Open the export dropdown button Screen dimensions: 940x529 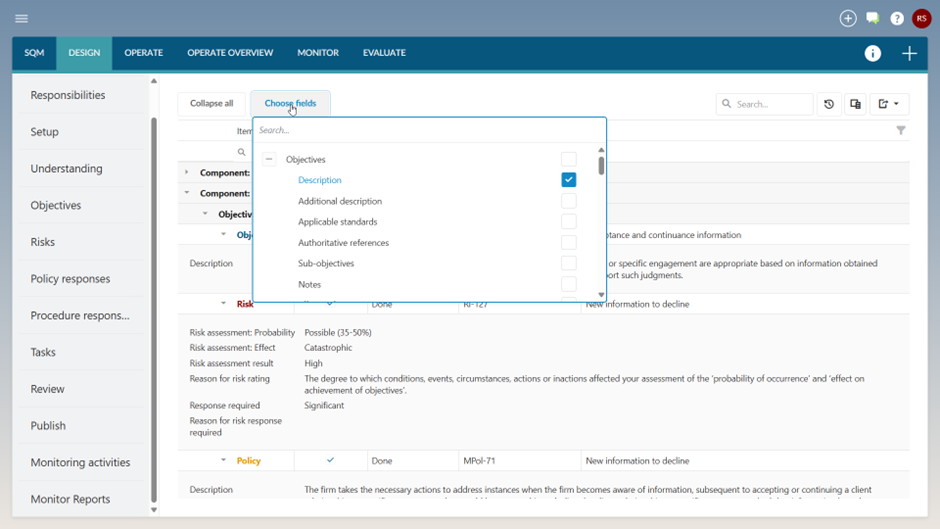pyautogui.click(x=888, y=104)
